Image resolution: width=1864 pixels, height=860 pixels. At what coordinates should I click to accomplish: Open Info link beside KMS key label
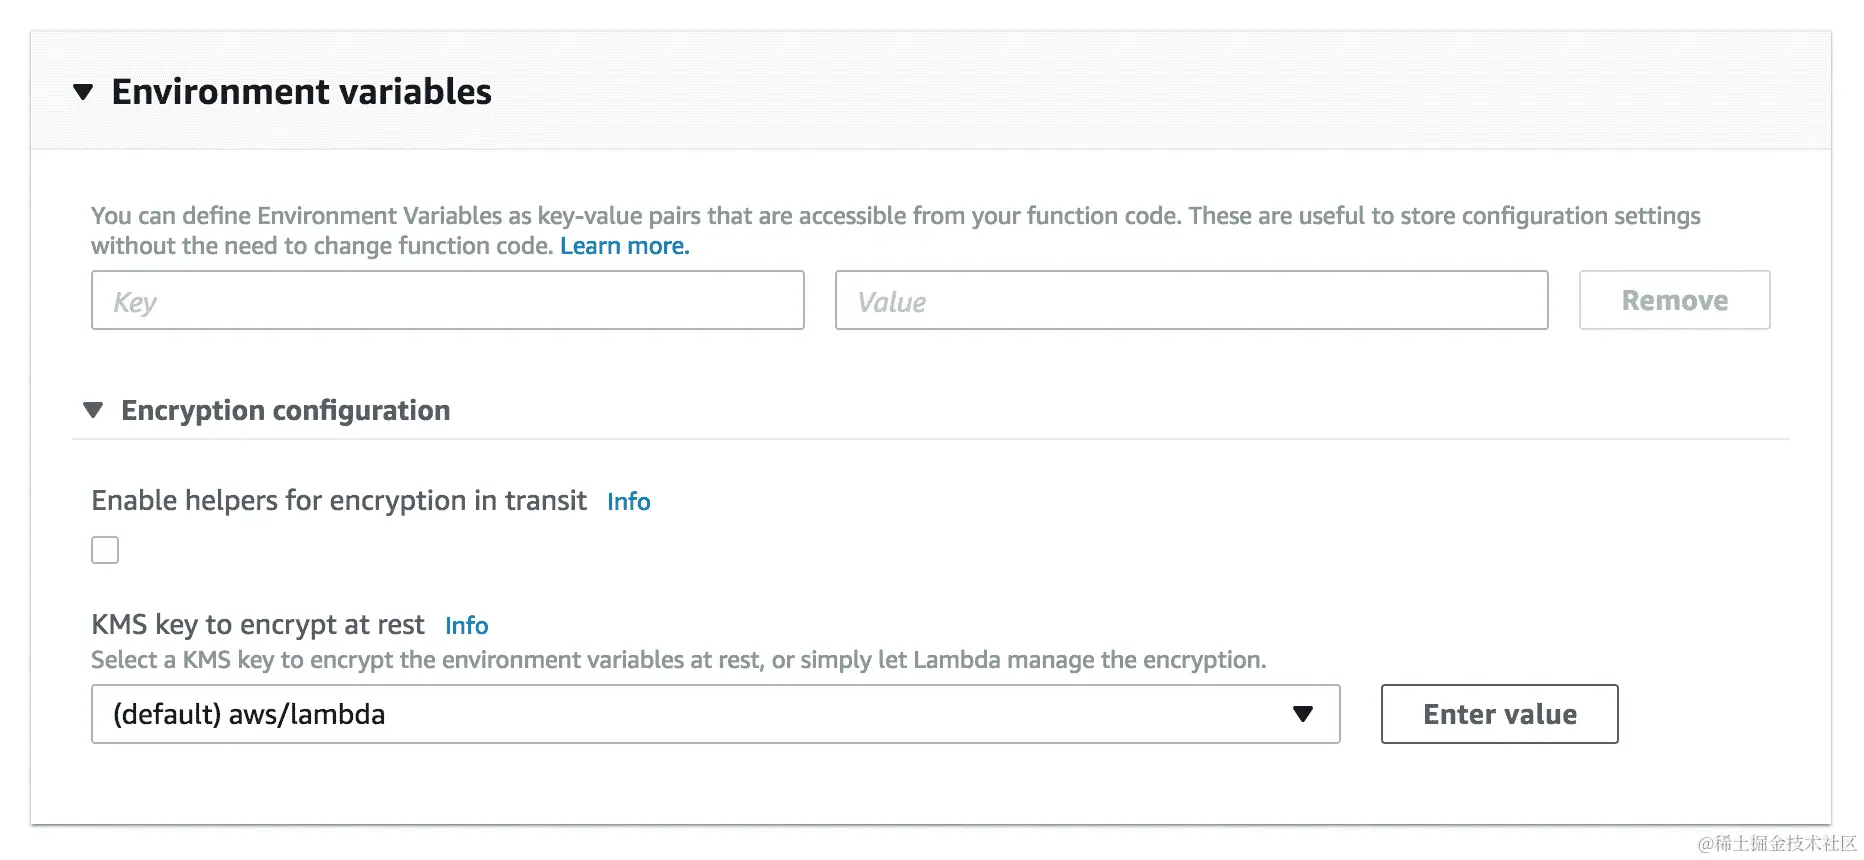pos(466,626)
